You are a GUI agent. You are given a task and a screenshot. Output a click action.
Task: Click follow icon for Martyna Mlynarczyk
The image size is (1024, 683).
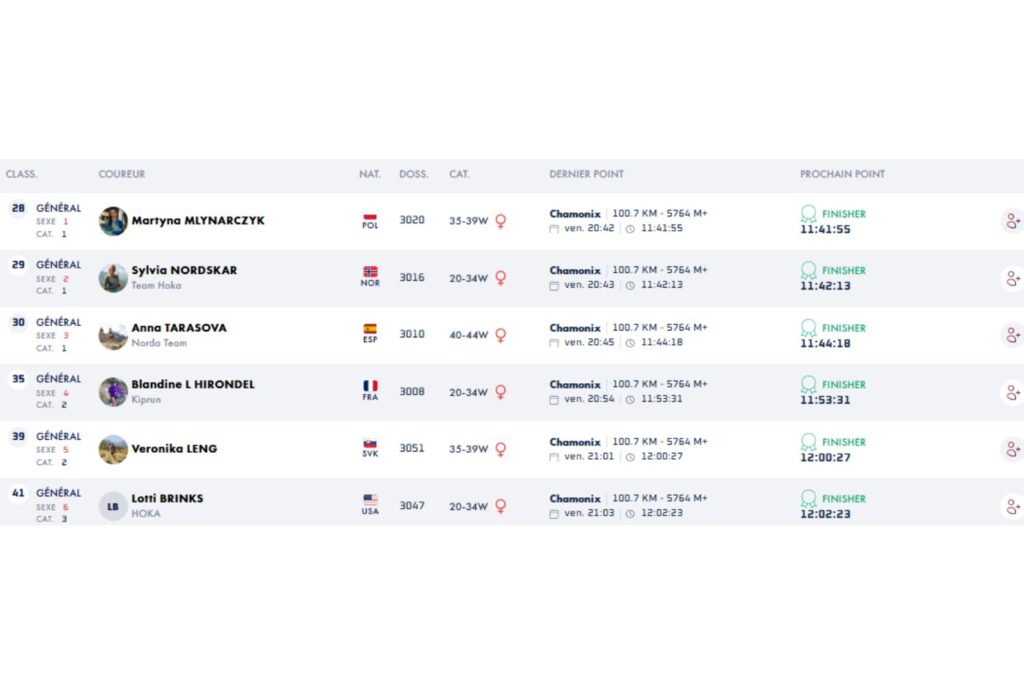[x=1012, y=222]
